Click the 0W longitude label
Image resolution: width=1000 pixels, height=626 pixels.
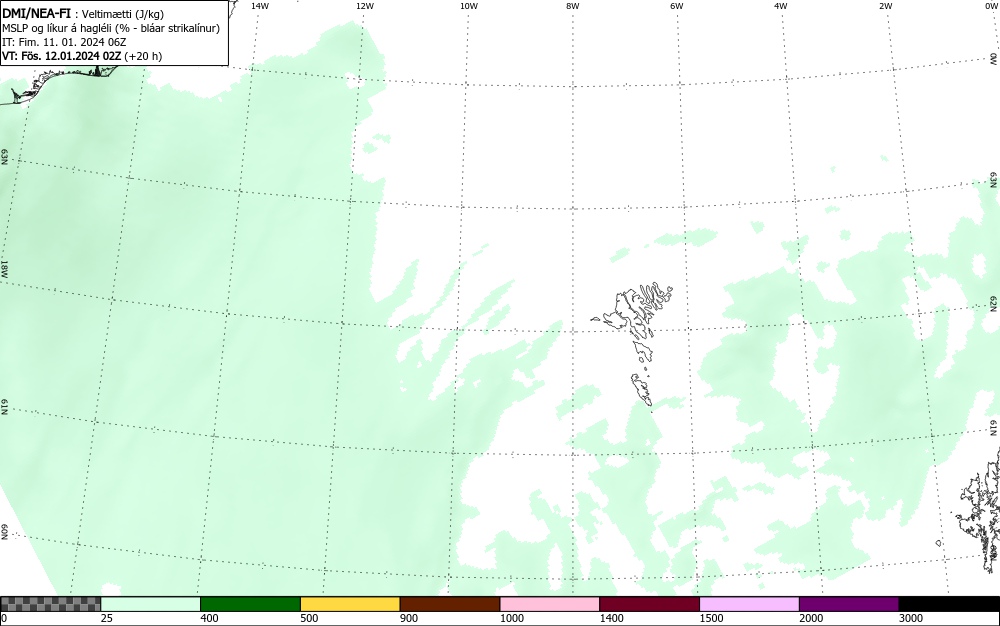(x=991, y=6)
